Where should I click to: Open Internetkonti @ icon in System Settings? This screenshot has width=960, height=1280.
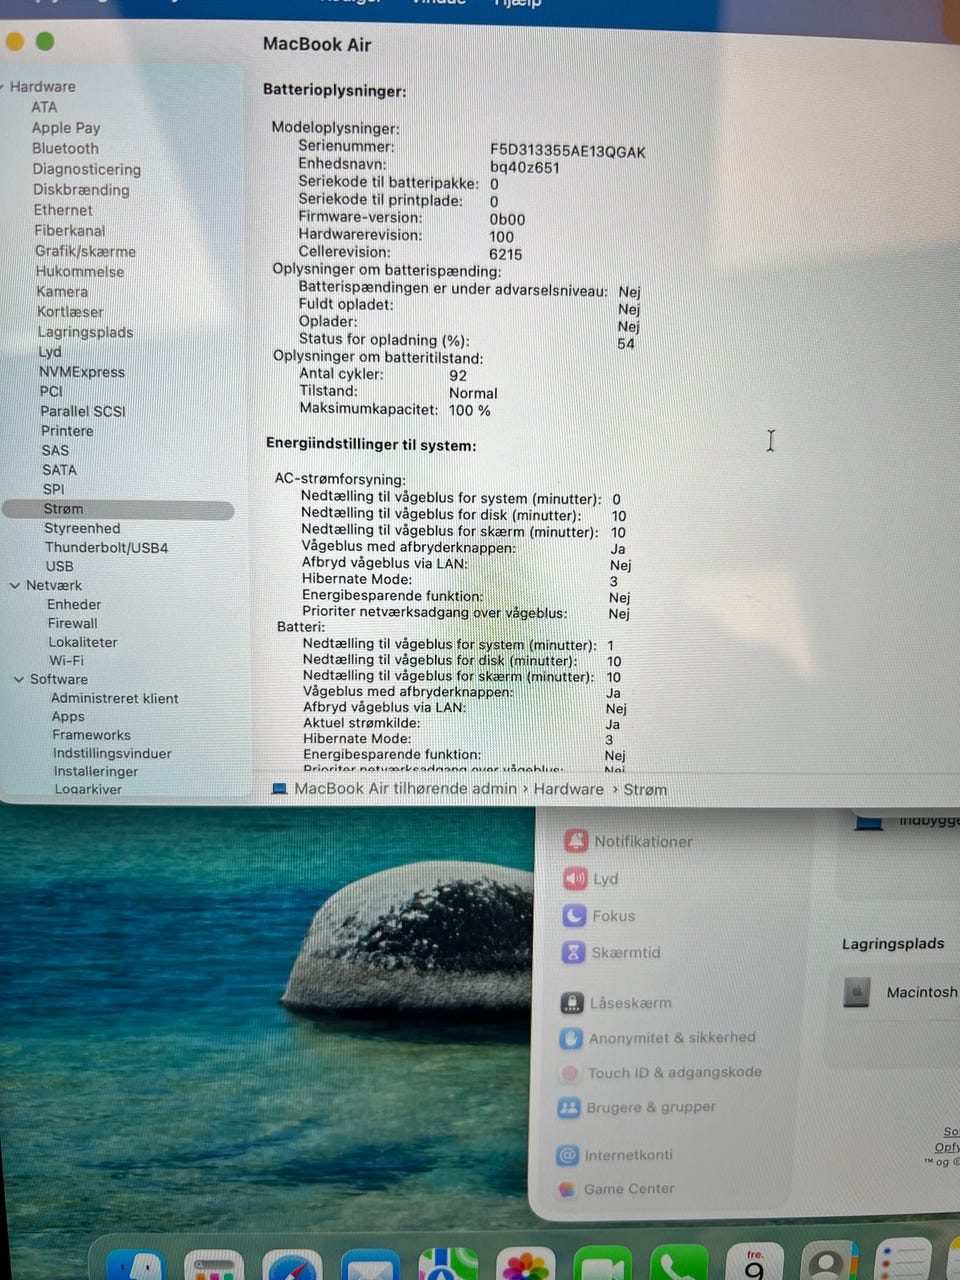pos(568,1155)
